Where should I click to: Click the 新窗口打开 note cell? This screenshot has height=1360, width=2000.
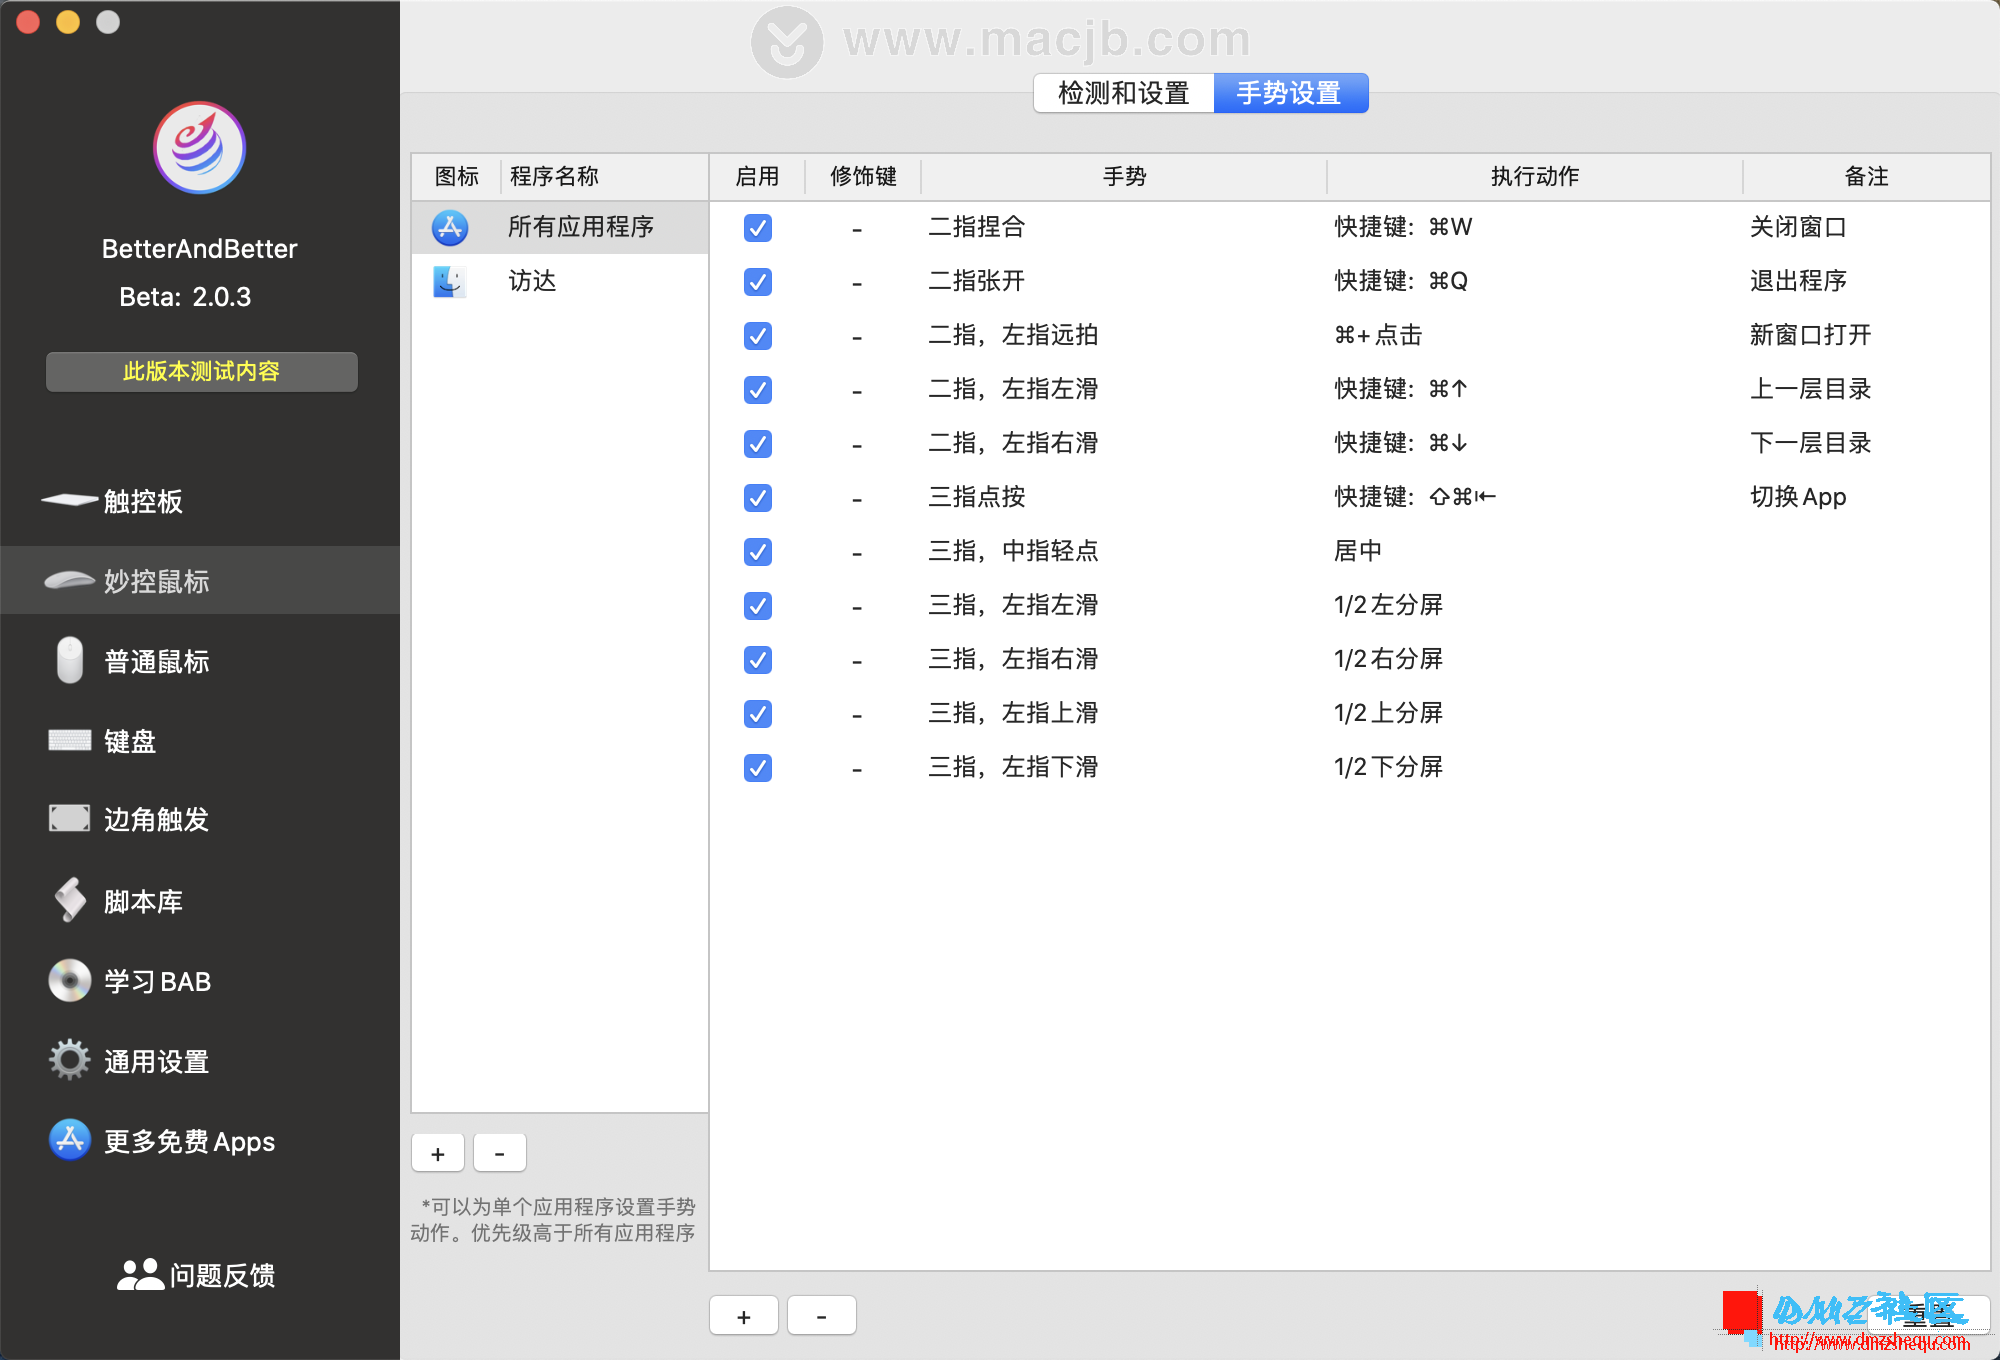point(1810,336)
